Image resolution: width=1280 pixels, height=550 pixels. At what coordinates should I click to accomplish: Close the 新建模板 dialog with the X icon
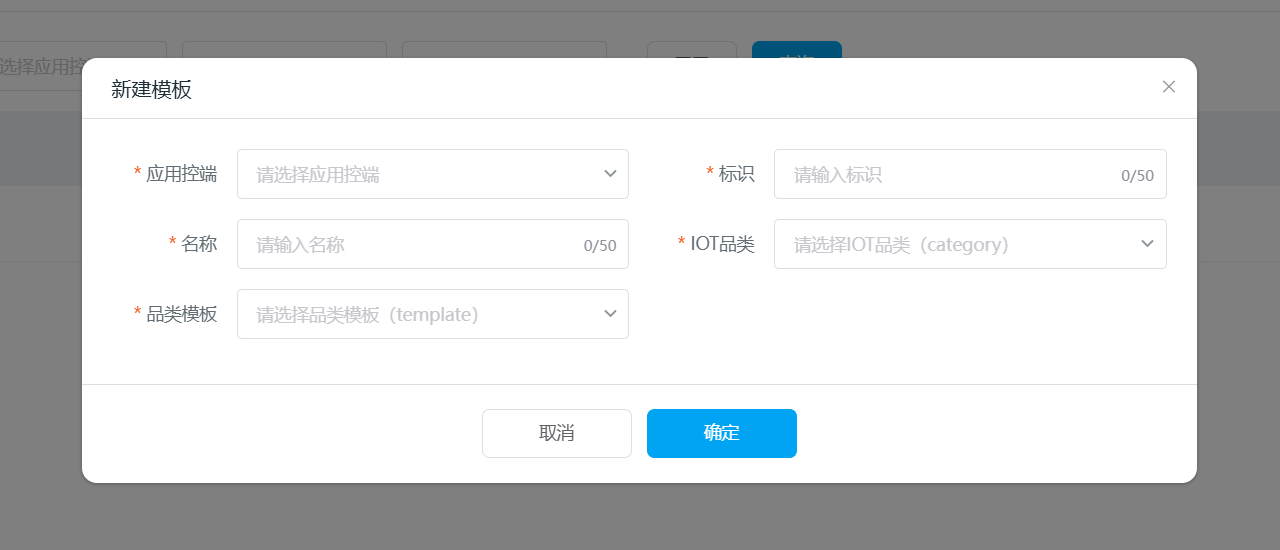(x=1168, y=87)
